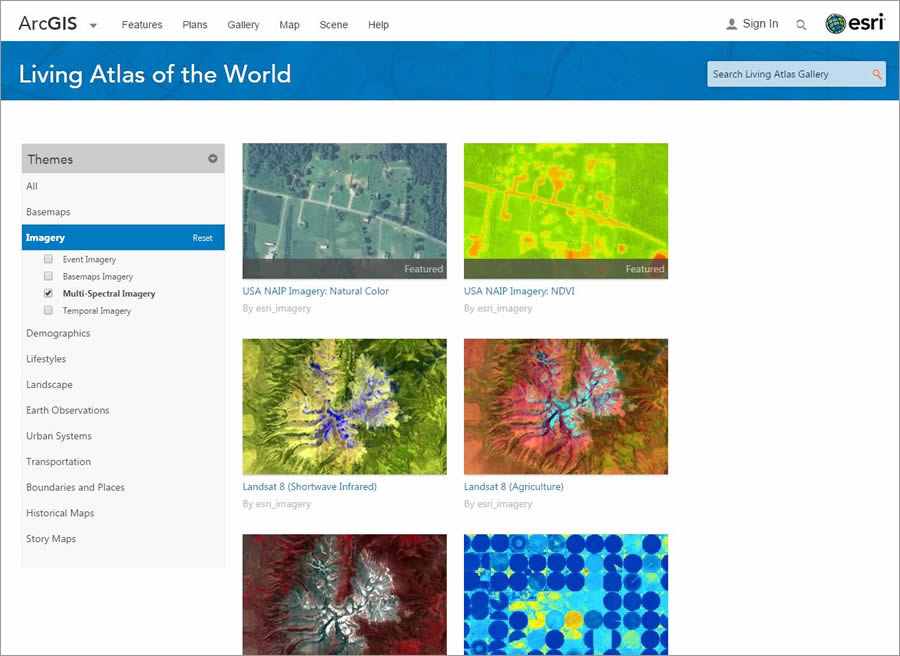
Task: Open the blue crop circles thumbnail
Action: click(566, 595)
